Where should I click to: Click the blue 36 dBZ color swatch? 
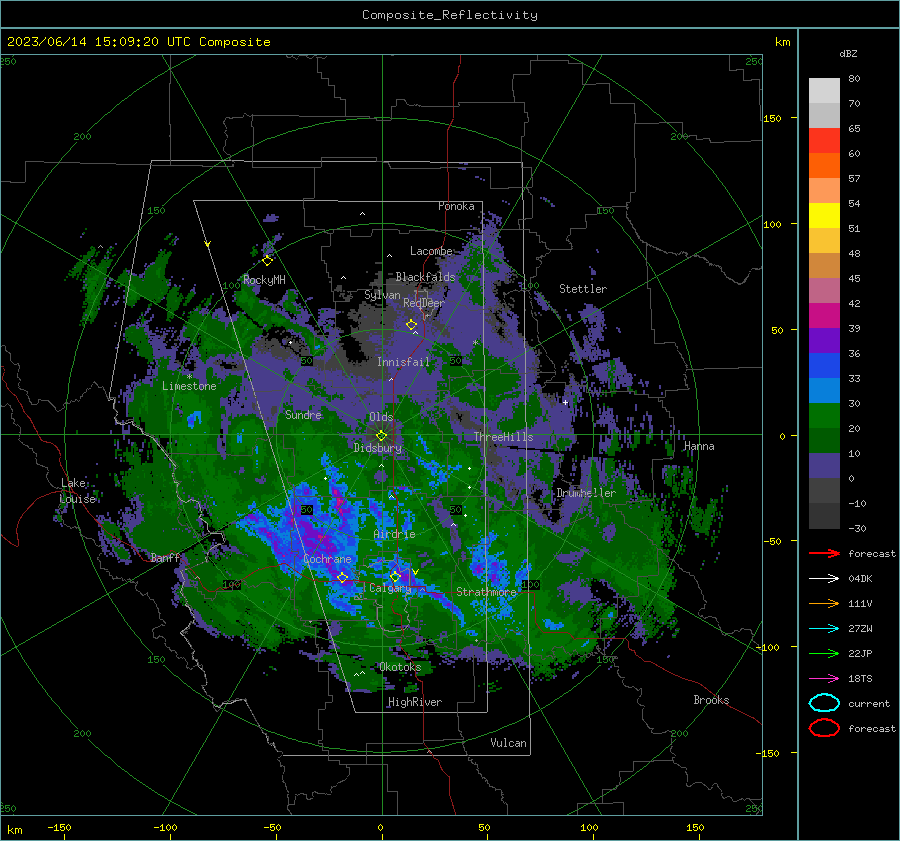point(824,366)
